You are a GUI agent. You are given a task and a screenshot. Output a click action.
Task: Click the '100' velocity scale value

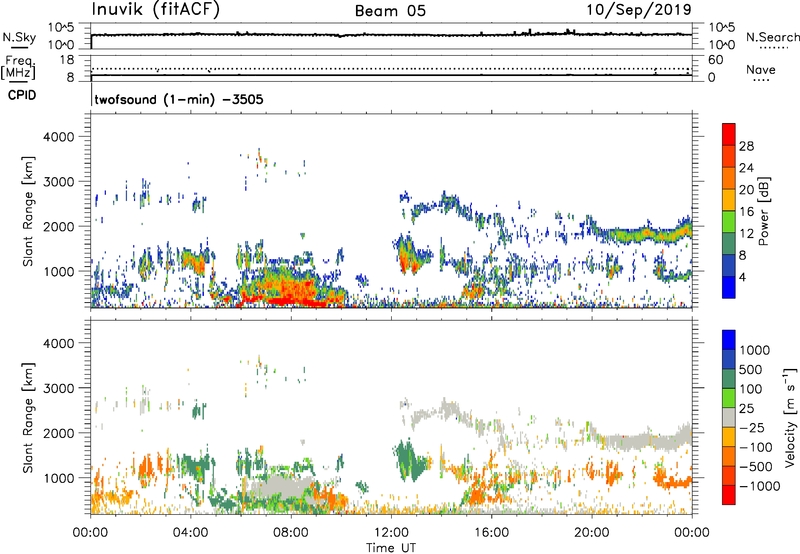point(751,389)
